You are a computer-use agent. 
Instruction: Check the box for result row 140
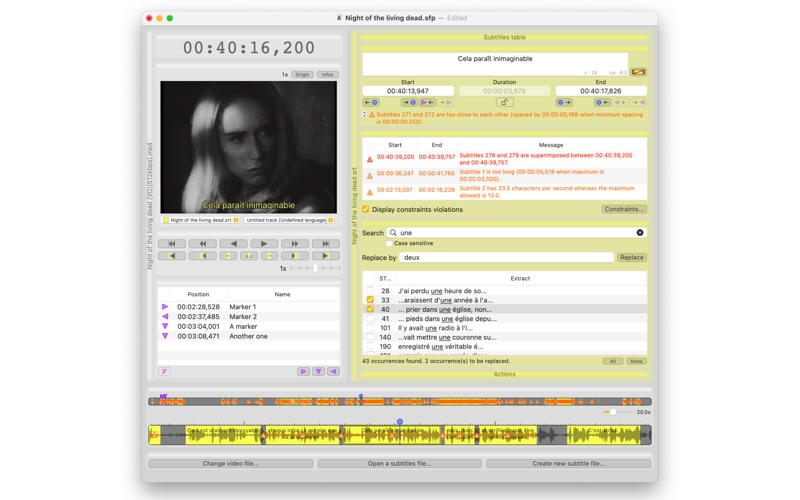pyautogui.click(x=370, y=337)
